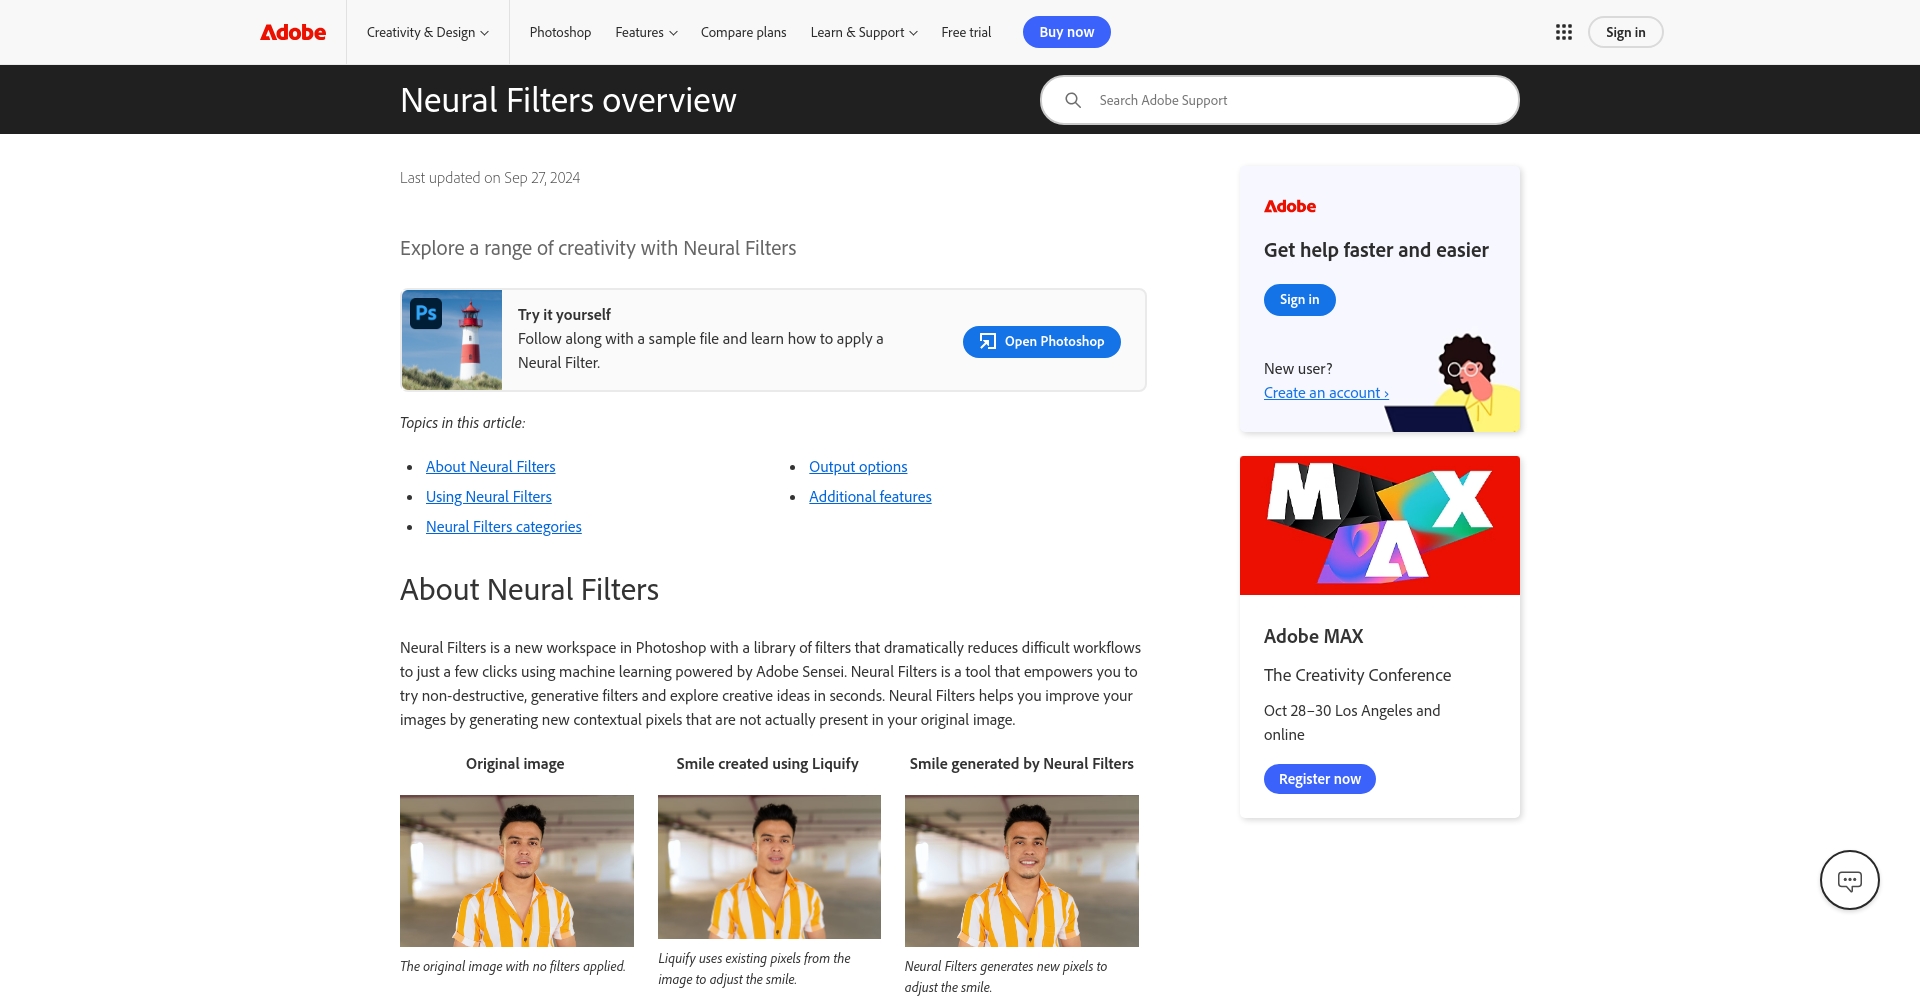Click the Adobe MAX banner image
The width and height of the screenshot is (1920, 1000).
pyautogui.click(x=1379, y=525)
